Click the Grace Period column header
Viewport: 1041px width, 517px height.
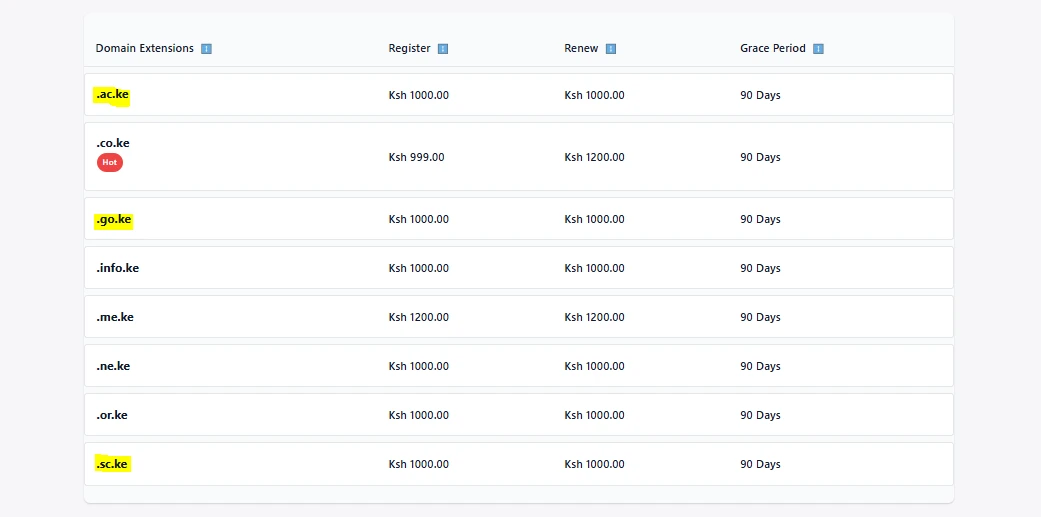point(773,48)
